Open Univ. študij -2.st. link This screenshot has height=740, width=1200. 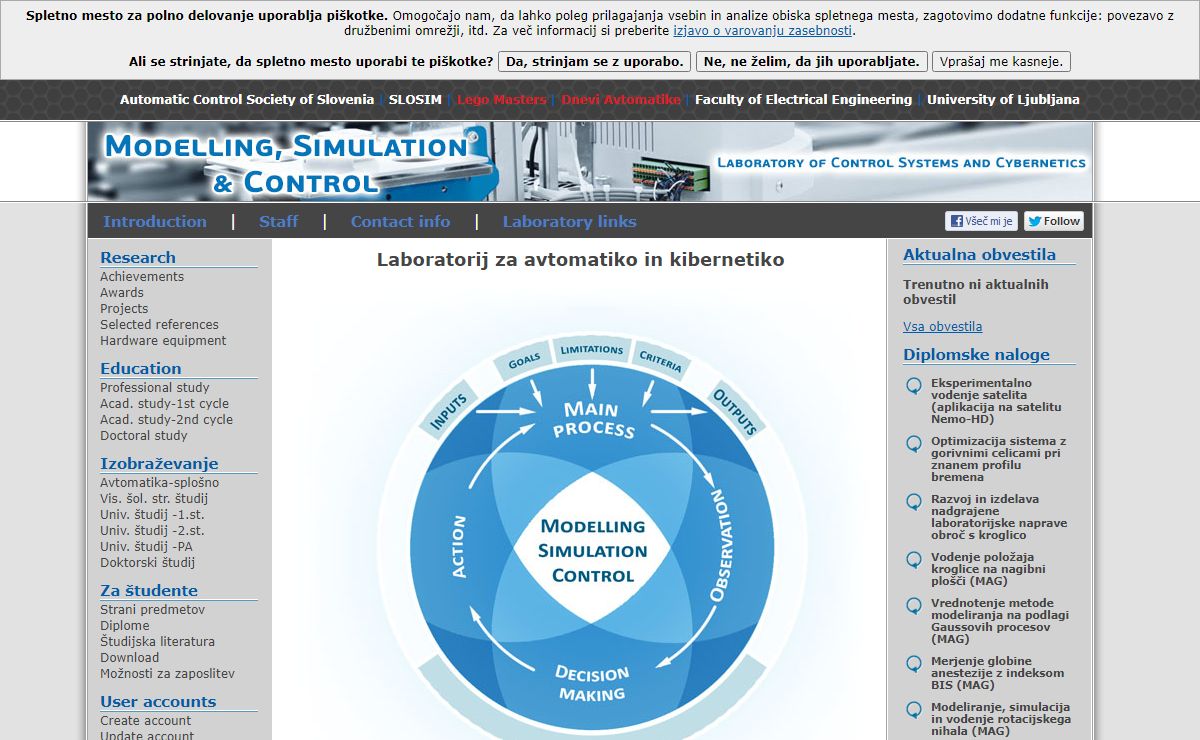coord(152,530)
